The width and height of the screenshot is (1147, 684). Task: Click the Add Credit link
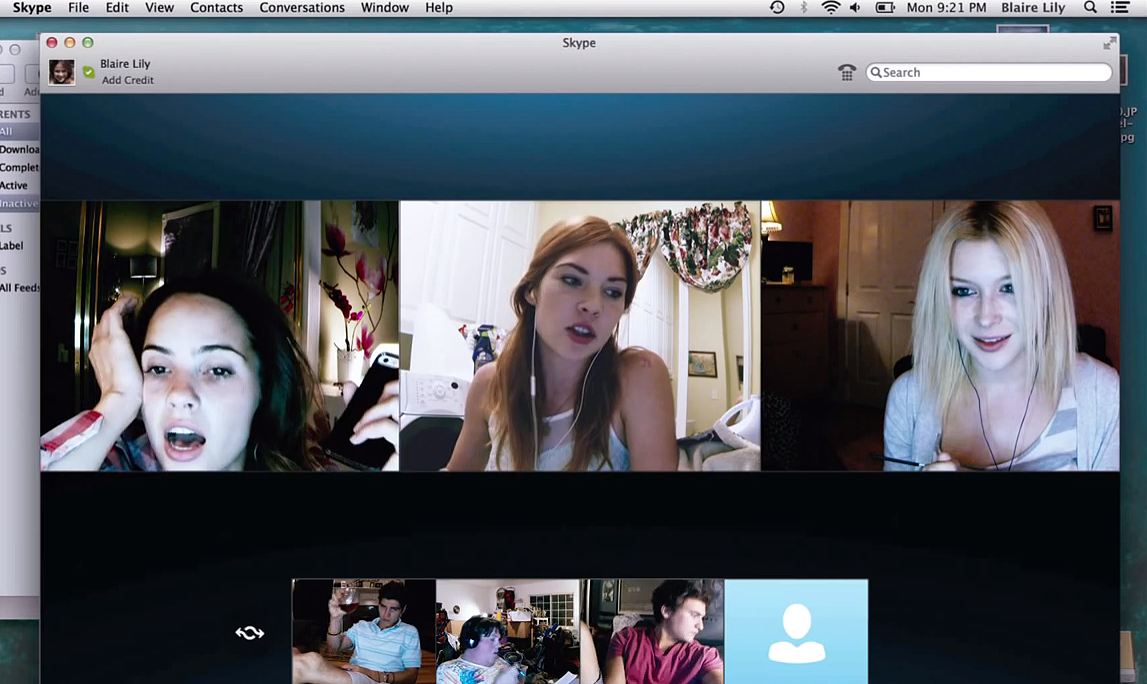point(127,80)
